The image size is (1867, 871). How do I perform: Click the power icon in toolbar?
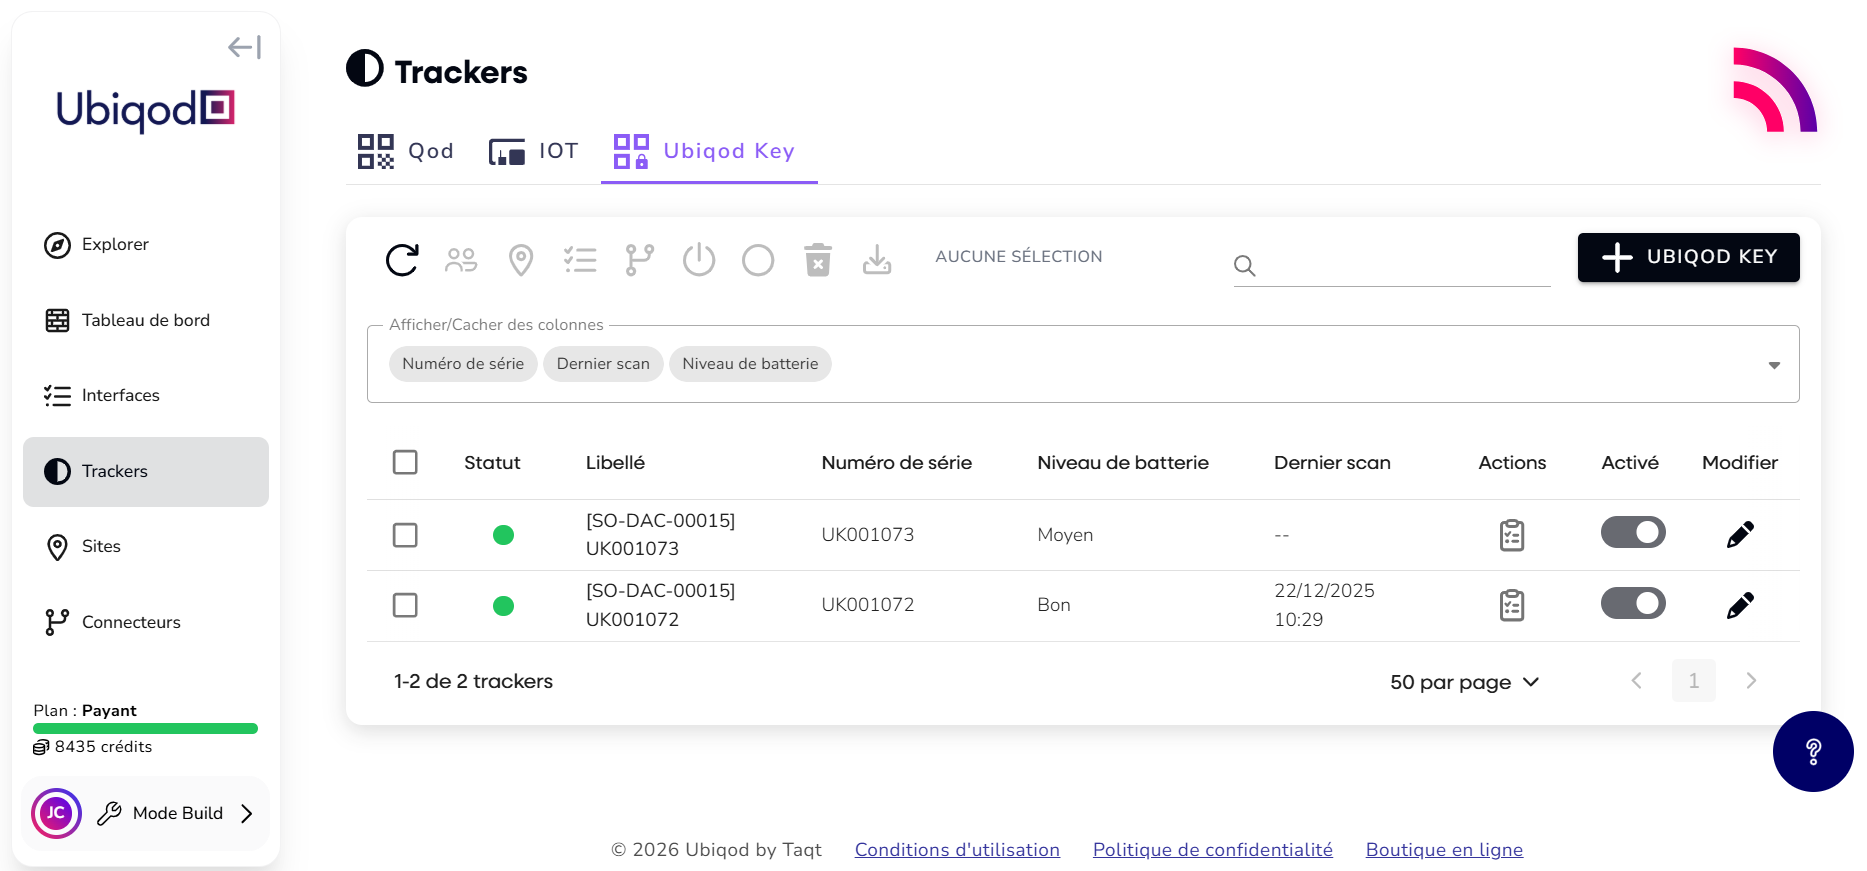click(699, 260)
